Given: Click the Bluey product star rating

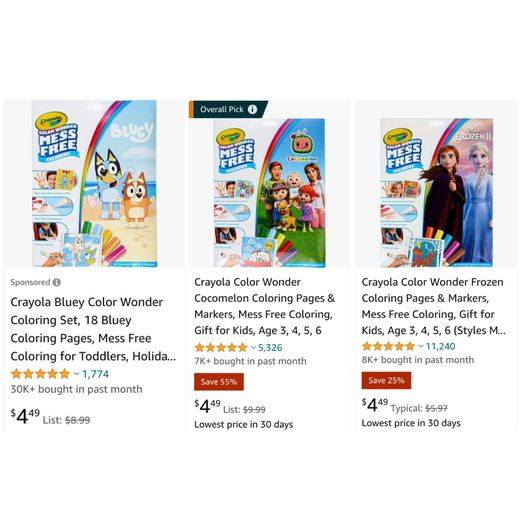Looking at the screenshot, I should click(x=40, y=374).
